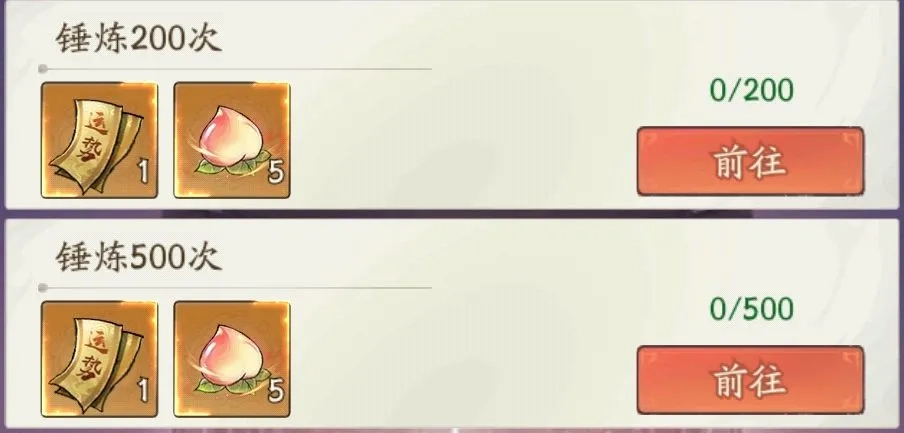This screenshot has height=433, width=904.
Task: Click the progress knob of 锤炼200次 bar
Action: point(43,69)
